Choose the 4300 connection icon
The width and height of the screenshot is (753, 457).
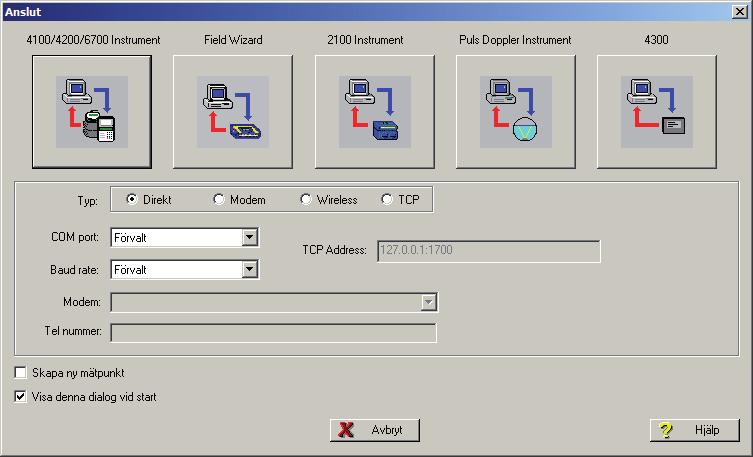click(656, 112)
